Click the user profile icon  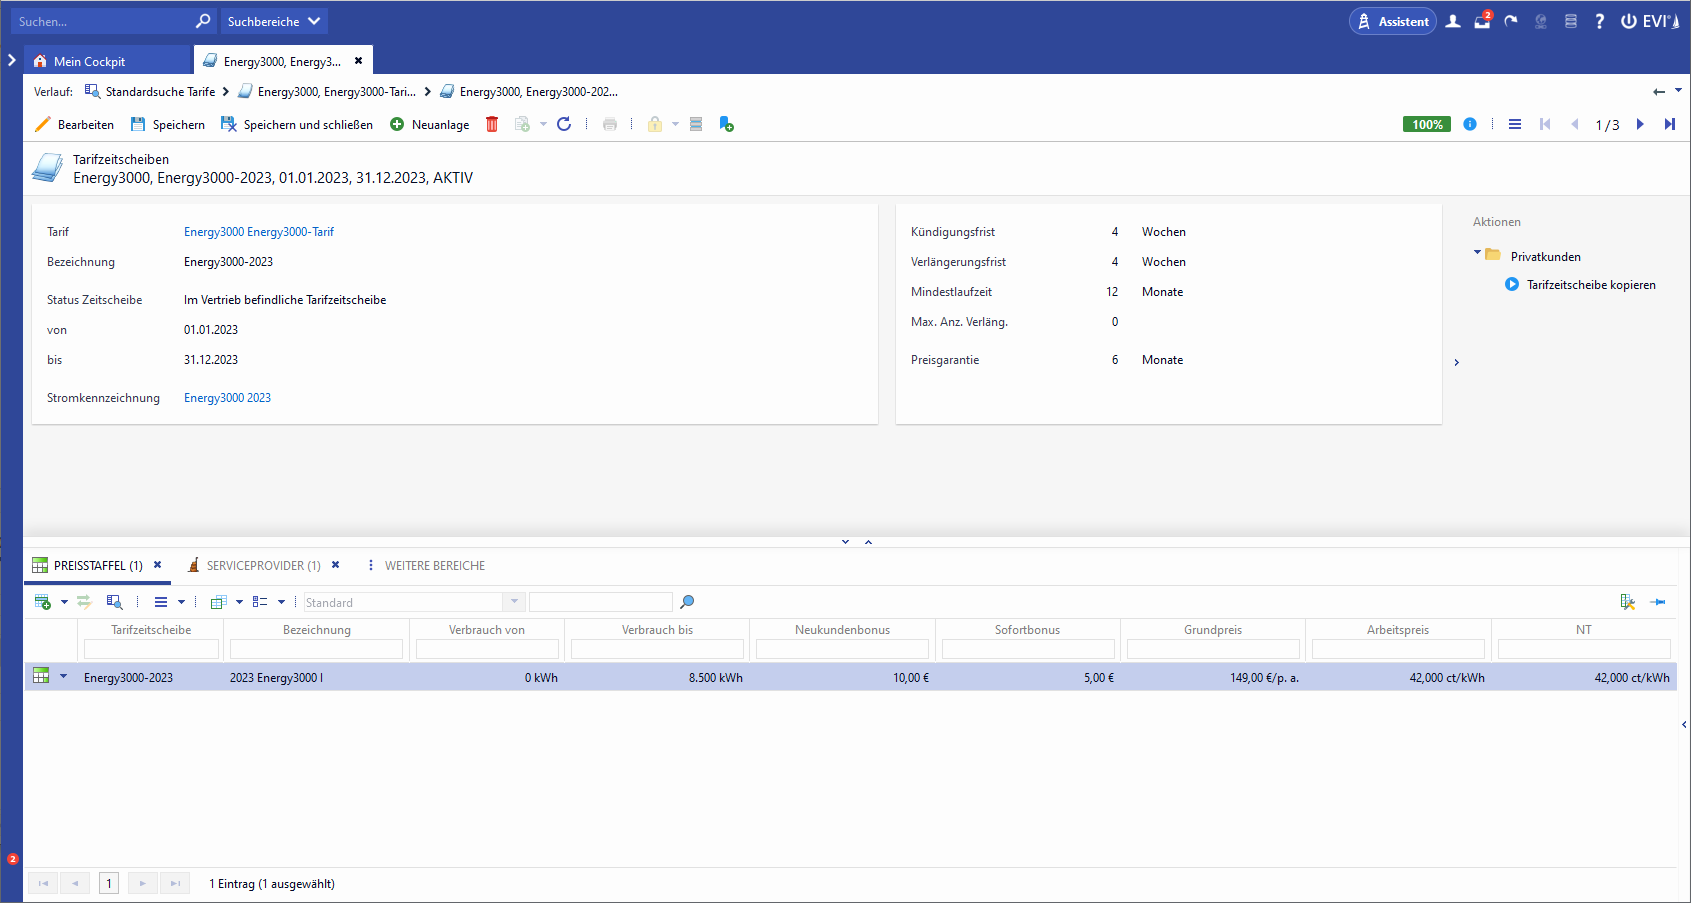(1453, 21)
